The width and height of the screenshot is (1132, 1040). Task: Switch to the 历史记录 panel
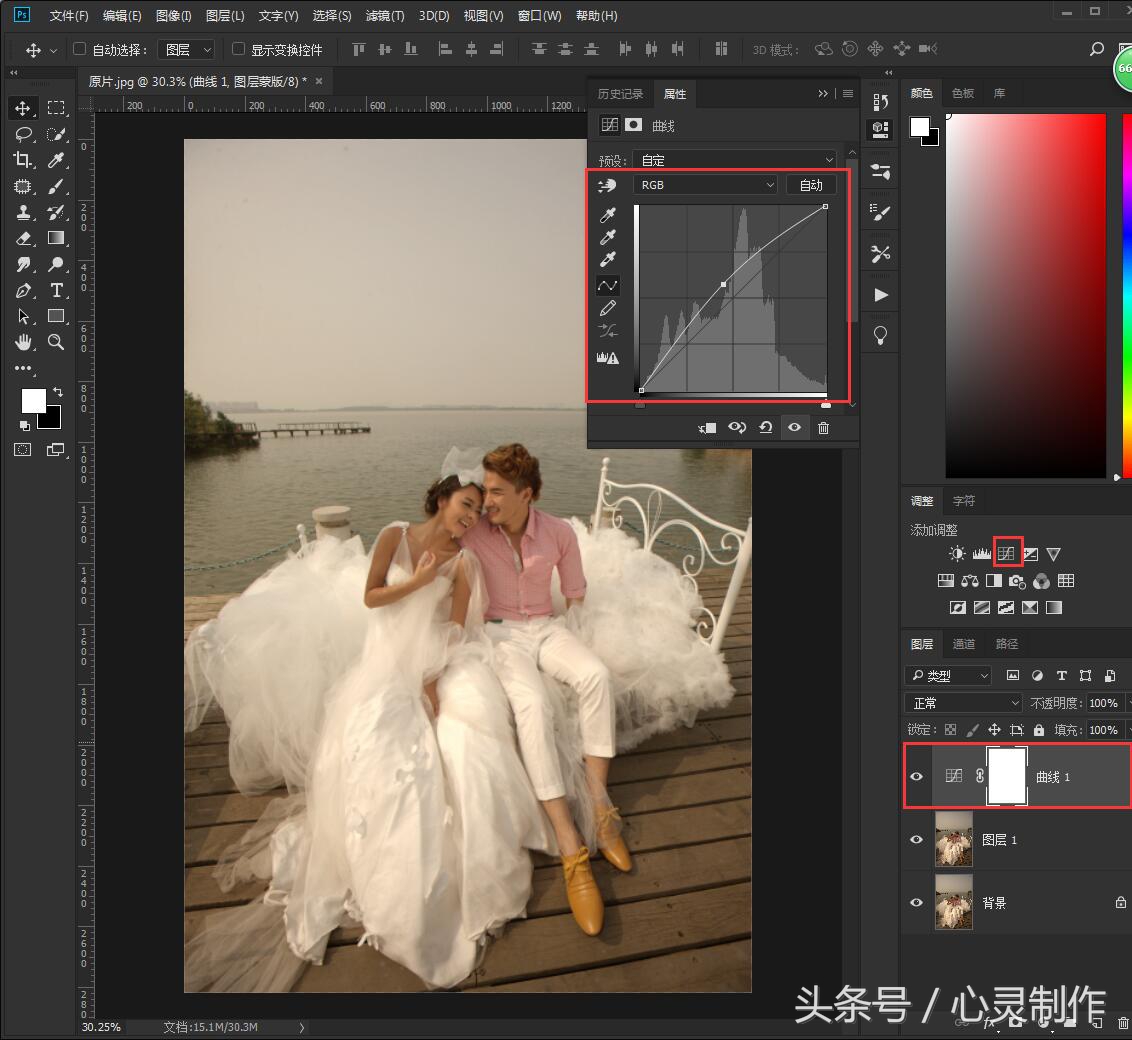click(621, 93)
